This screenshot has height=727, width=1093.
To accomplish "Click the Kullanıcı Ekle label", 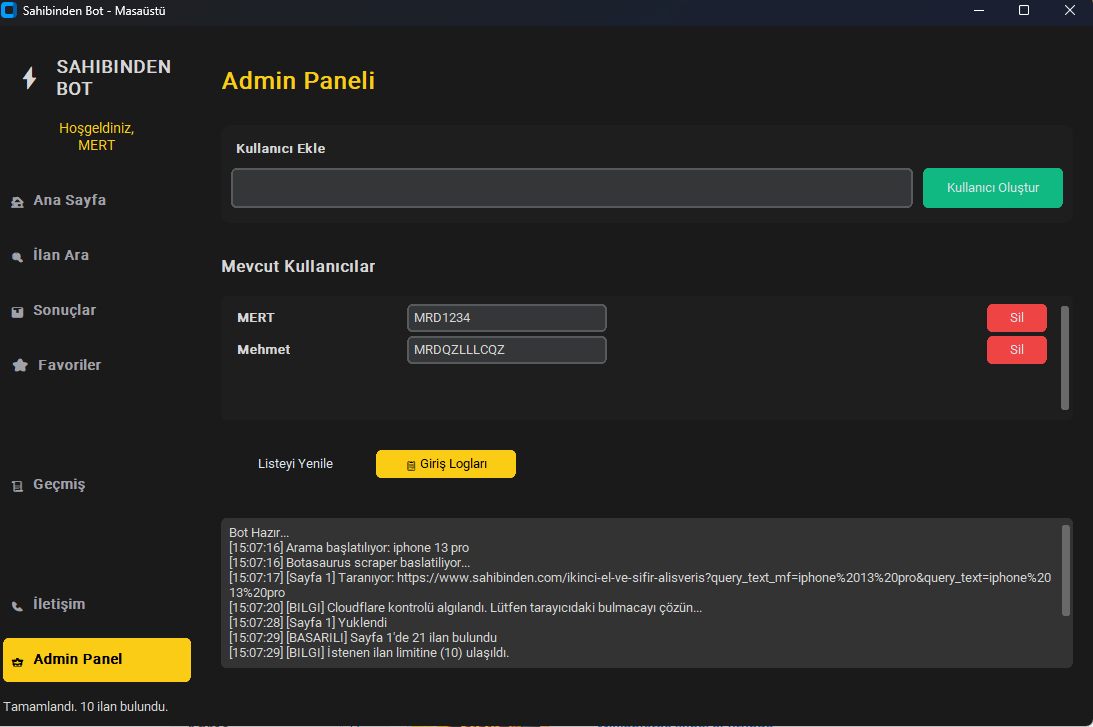I will 281,148.
